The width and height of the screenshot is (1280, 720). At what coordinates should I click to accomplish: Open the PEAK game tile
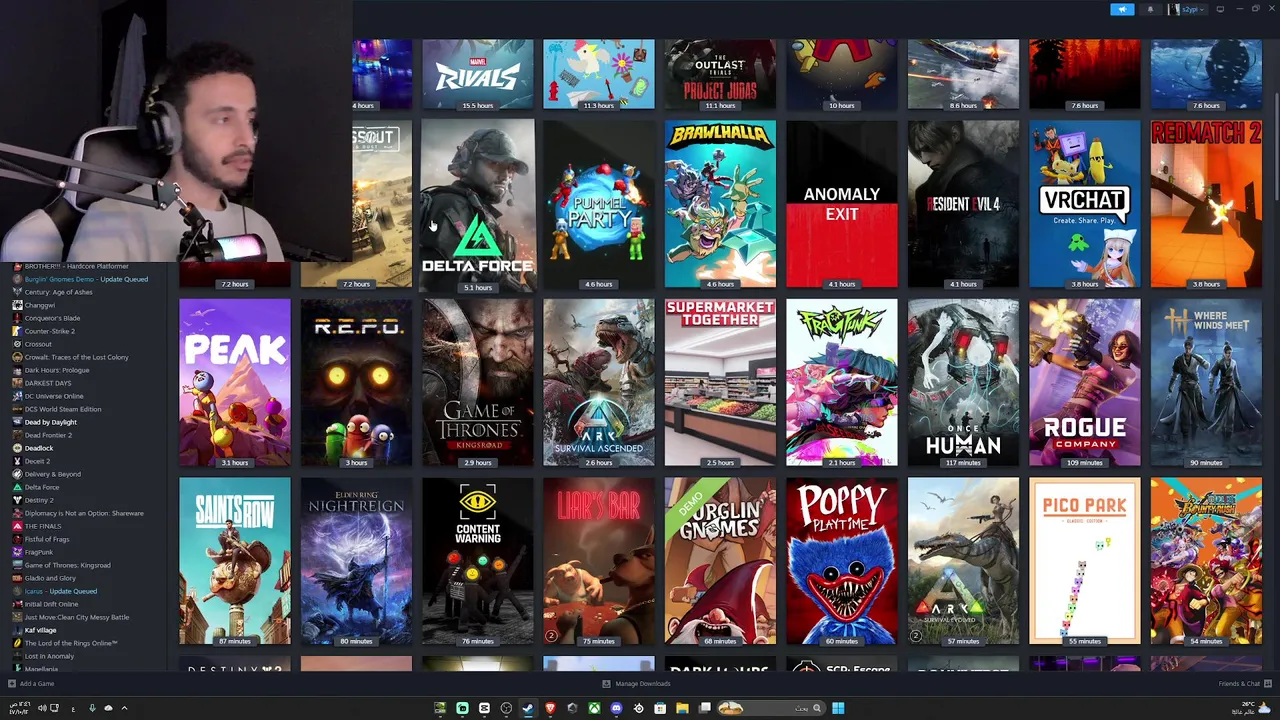pos(235,382)
